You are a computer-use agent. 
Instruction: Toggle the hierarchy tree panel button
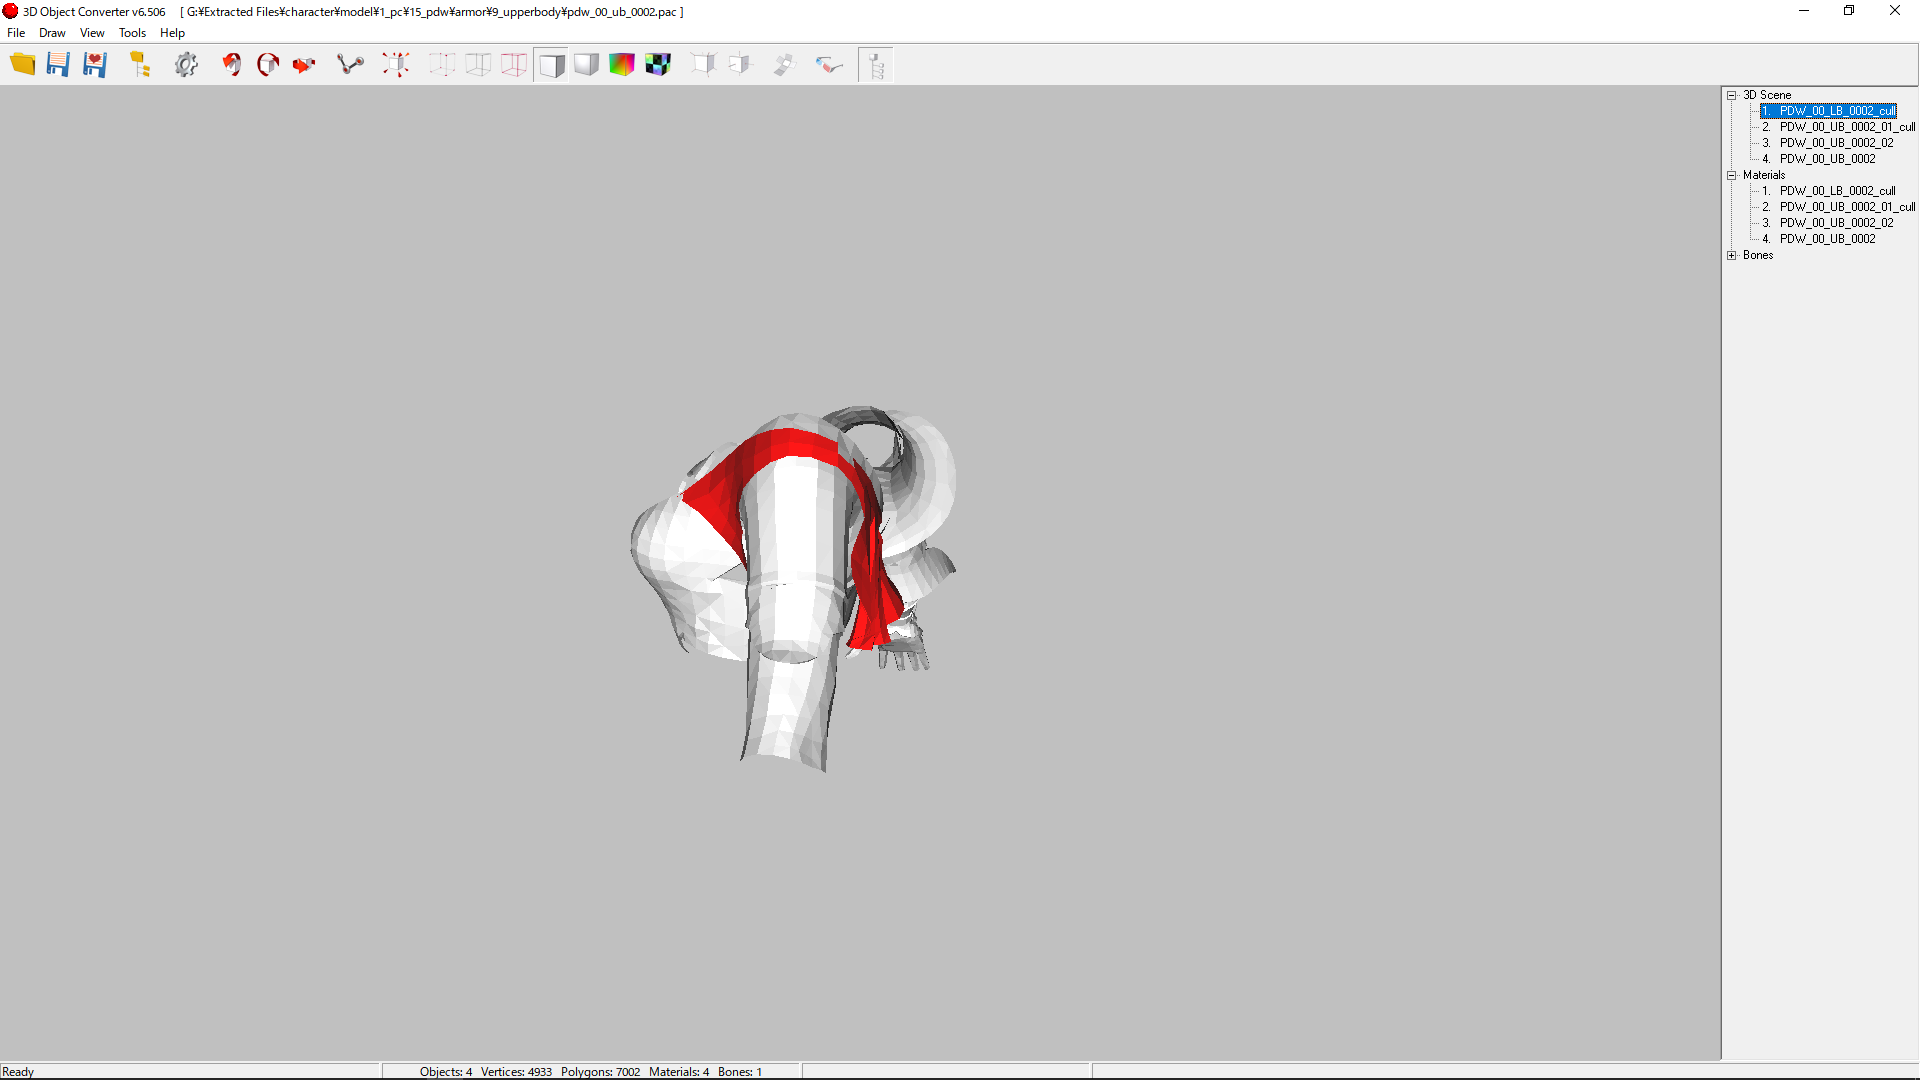876,65
